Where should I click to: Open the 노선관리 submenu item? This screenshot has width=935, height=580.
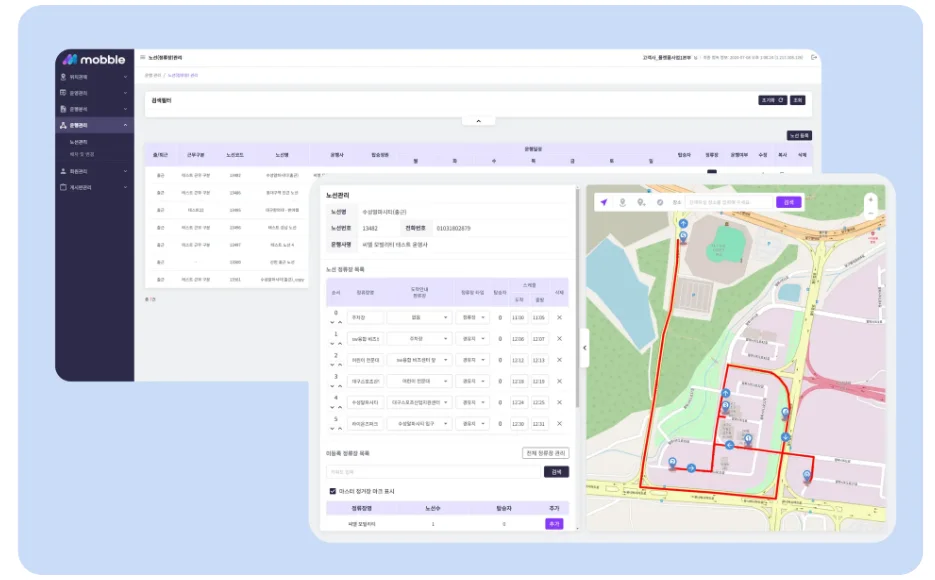click(x=78, y=142)
